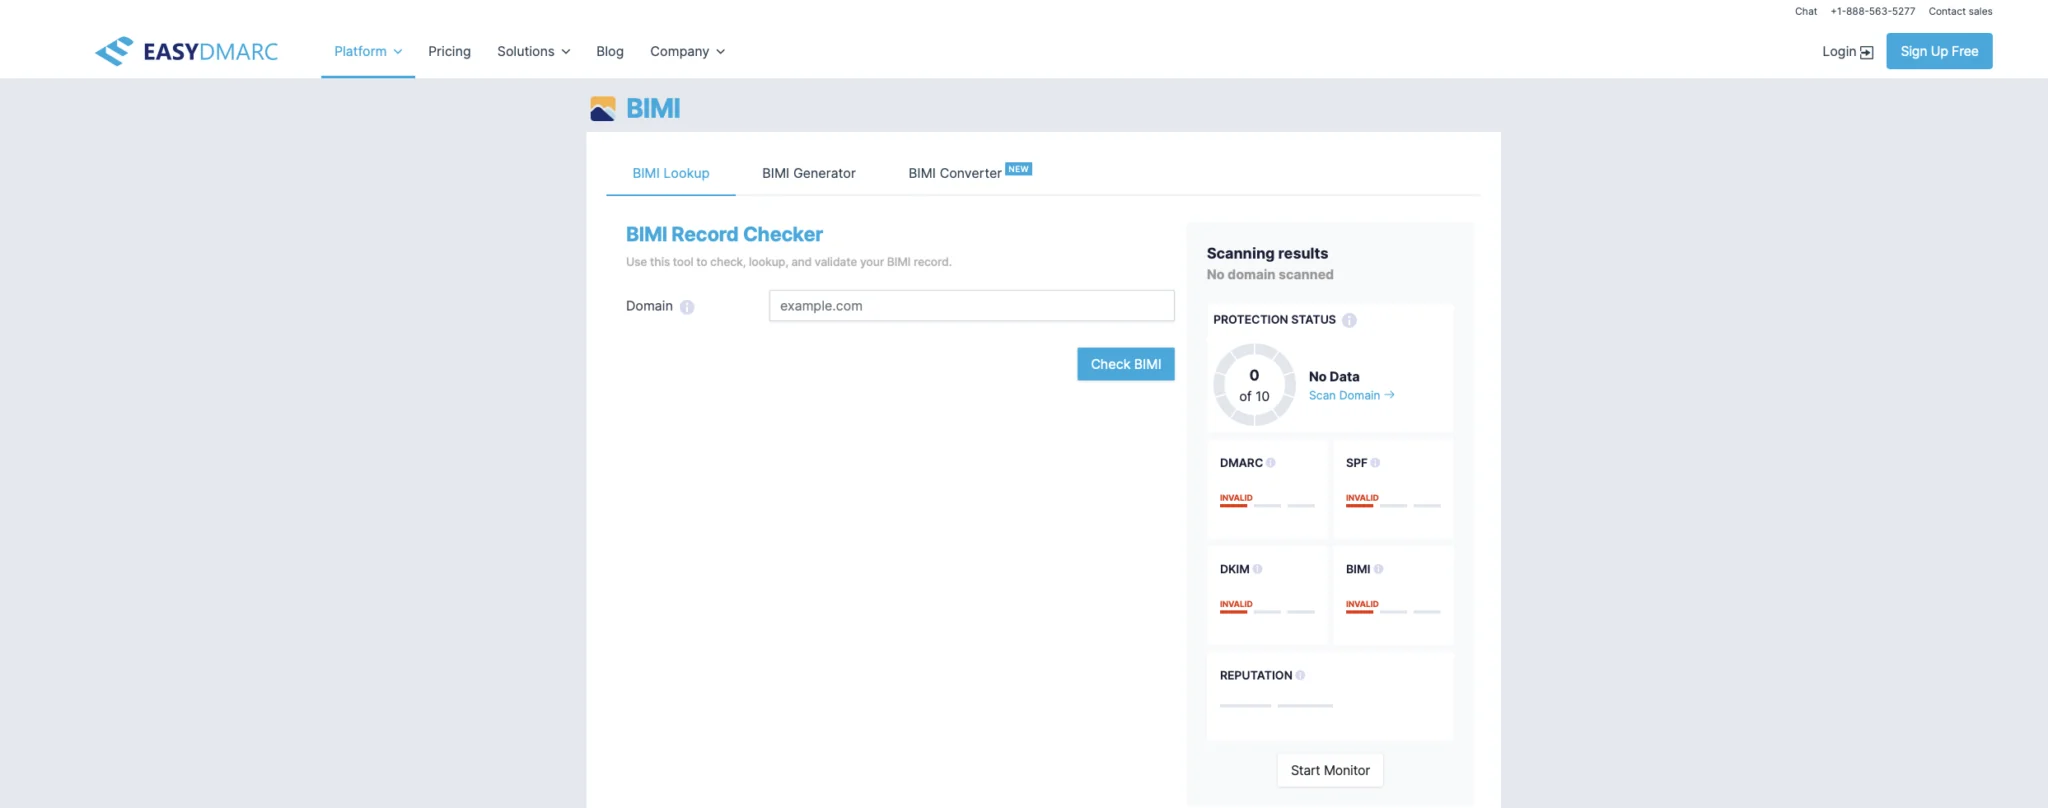Screen dimensions: 2048x808
Task: Expand the Platform dropdown menu
Action: pyautogui.click(x=368, y=51)
